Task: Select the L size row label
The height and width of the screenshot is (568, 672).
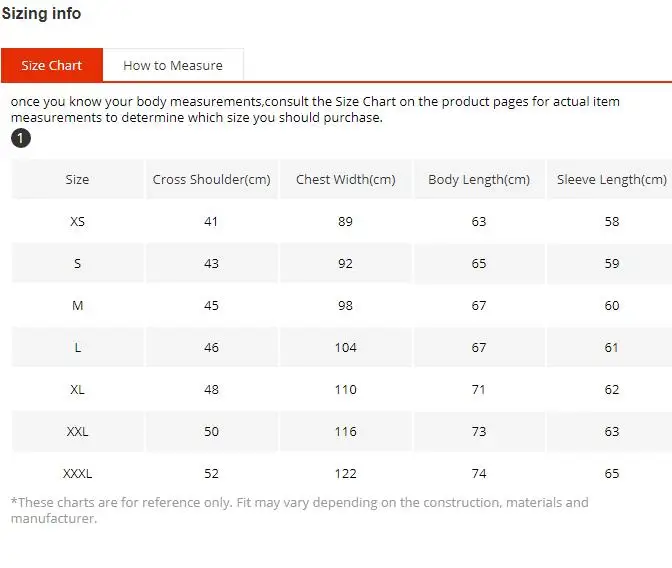Action: coord(78,348)
